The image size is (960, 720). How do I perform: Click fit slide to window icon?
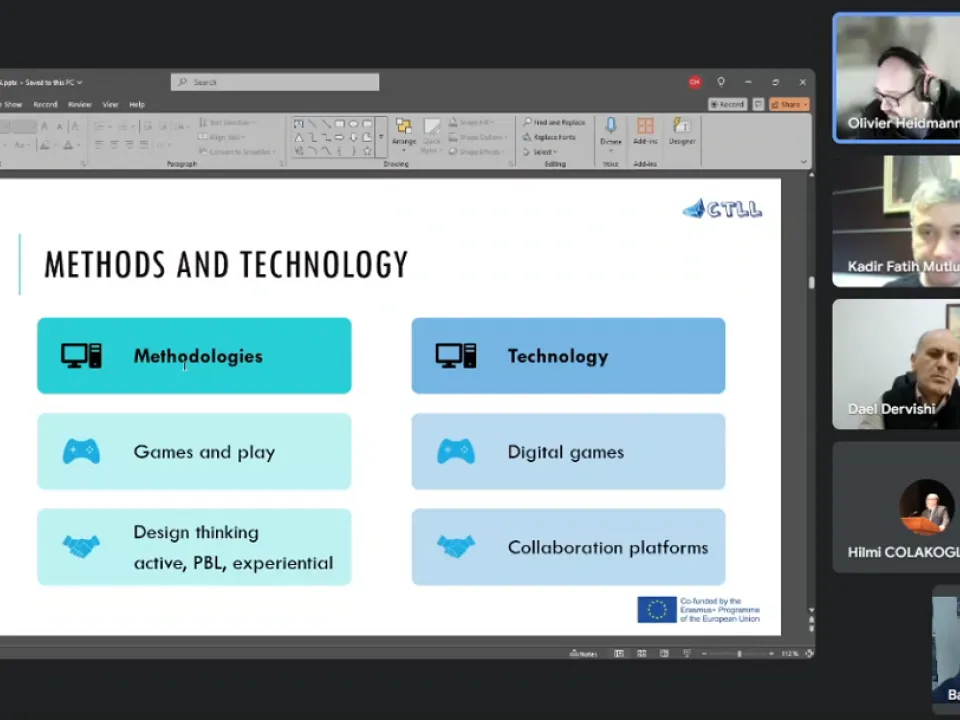[x=808, y=653]
